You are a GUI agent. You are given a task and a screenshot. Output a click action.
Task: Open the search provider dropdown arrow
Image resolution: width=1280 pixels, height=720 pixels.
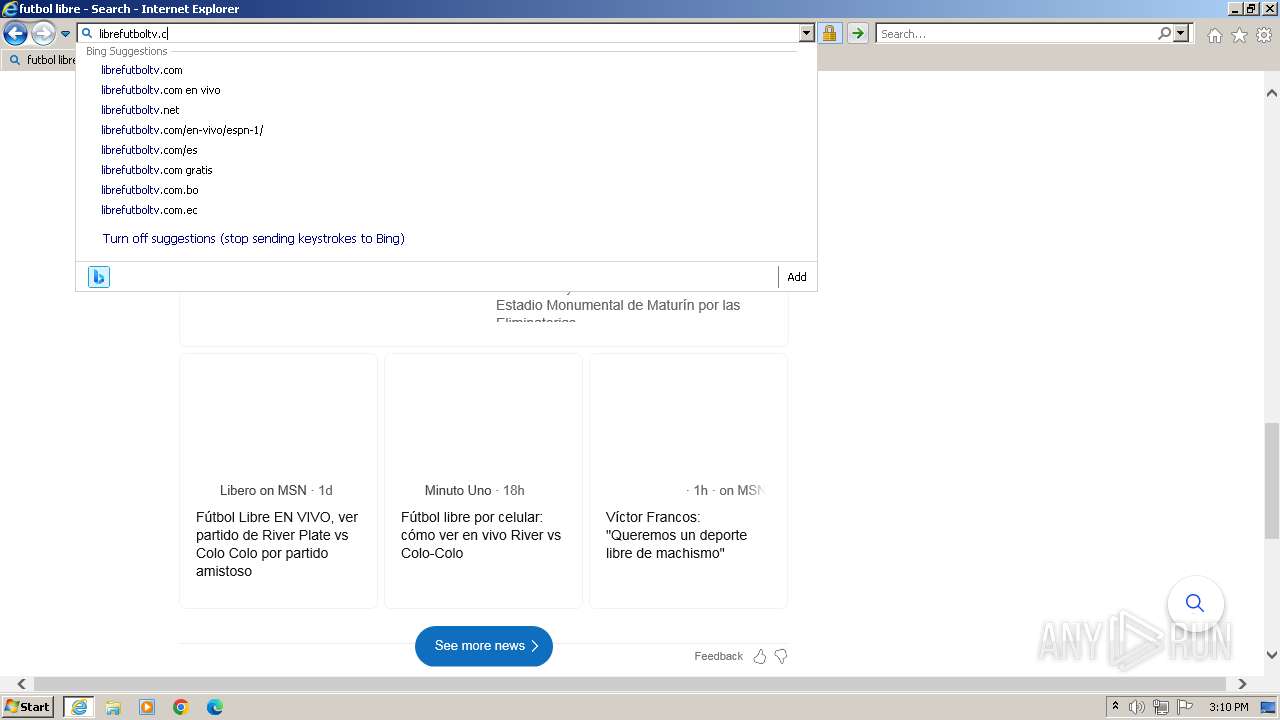coord(1181,33)
